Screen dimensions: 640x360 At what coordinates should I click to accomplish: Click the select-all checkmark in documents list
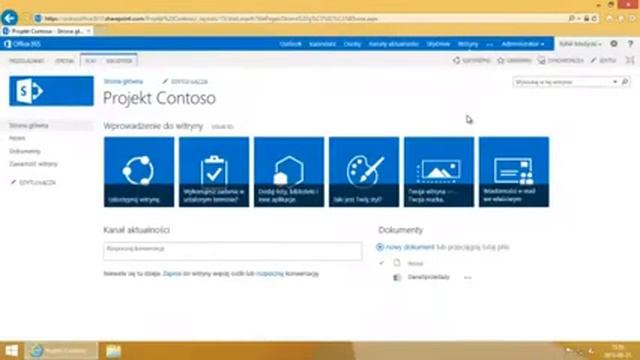(x=382, y=263)
